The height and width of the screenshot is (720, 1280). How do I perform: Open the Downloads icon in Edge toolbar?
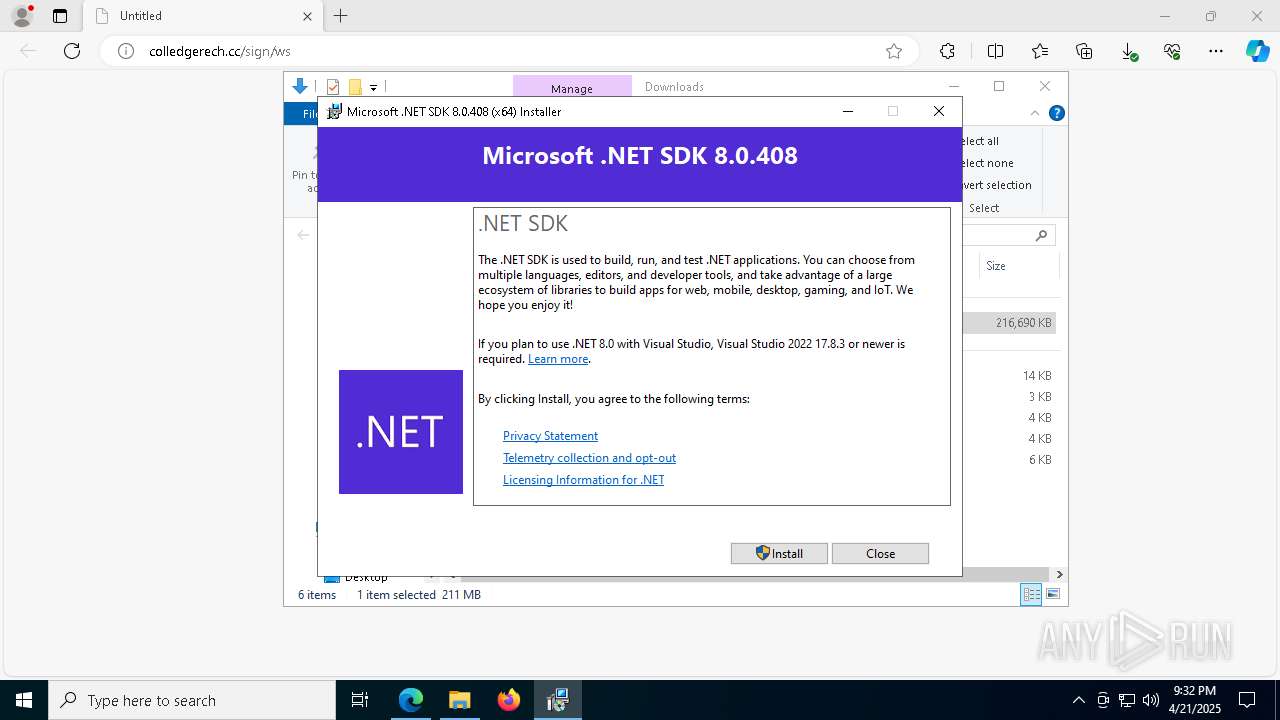pos(1129,51)
